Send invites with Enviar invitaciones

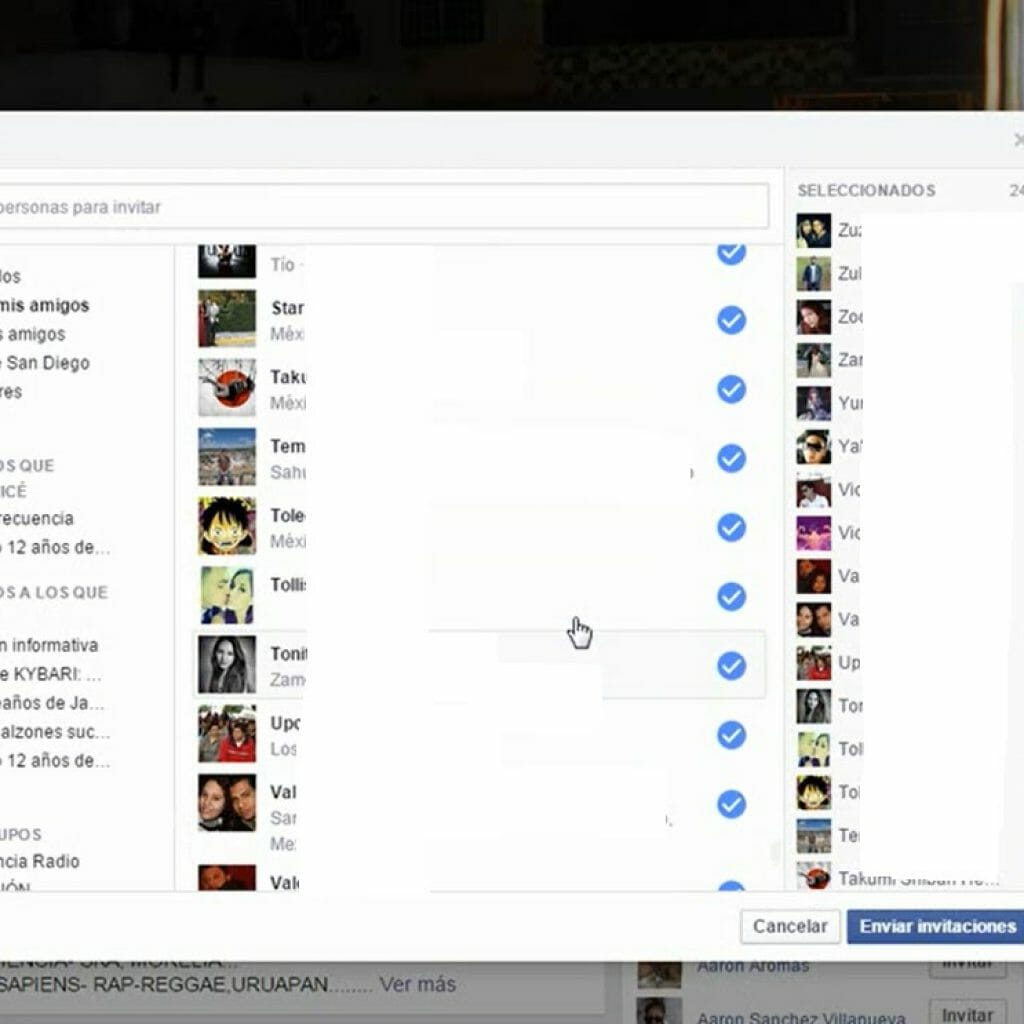pyautogui.click(x=936, y=926)
